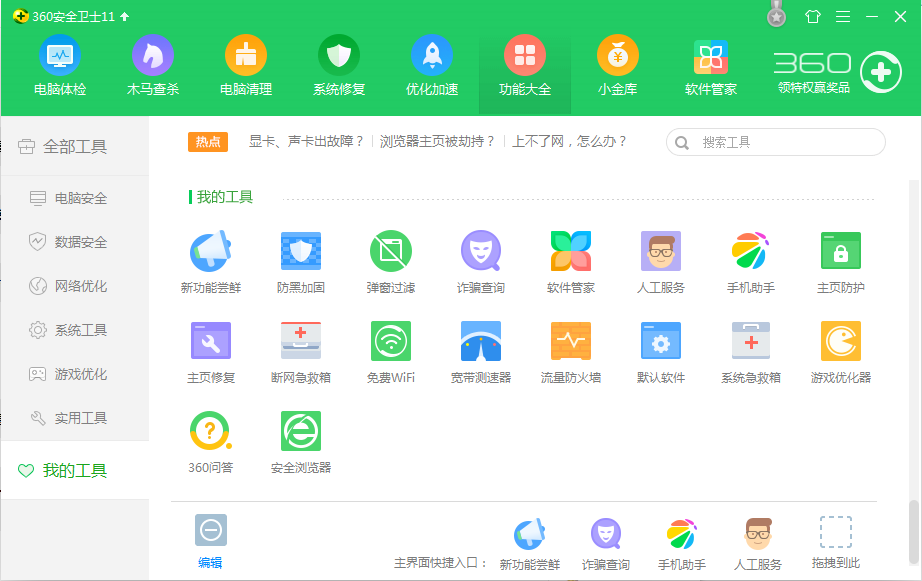Launch 宽带测速器 speed gauge tool
Viewport: 922px width, 581px height.
480,352
